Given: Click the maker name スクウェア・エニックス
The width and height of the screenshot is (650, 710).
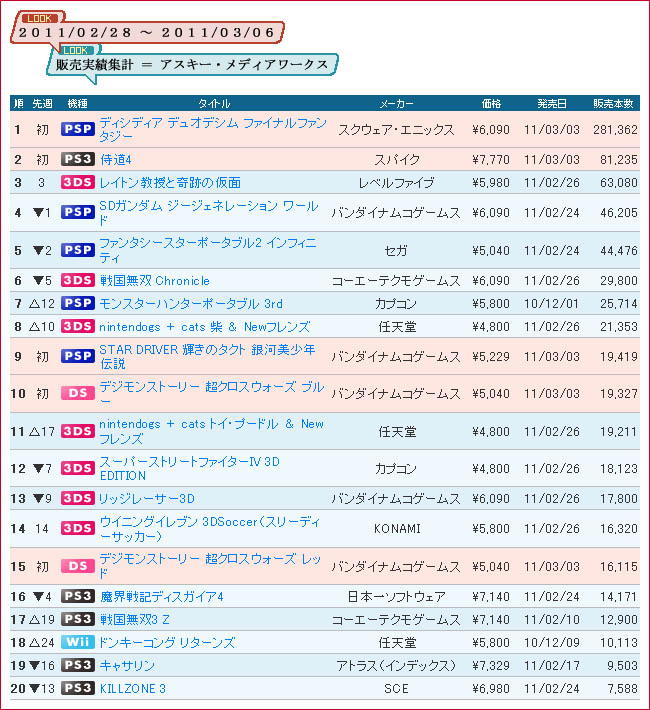Looking at the screenshot, I should coord(396,130).
